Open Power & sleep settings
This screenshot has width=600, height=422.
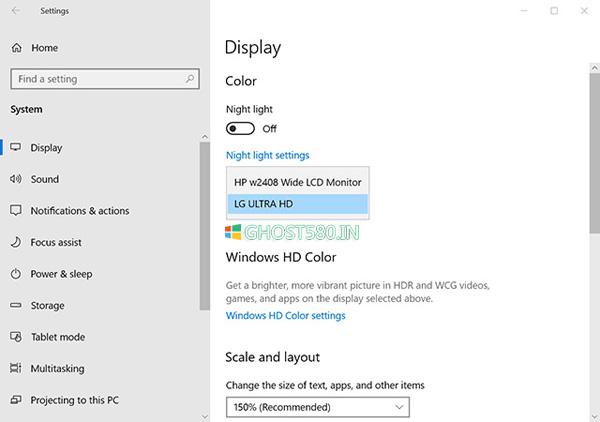click(61, 274)
